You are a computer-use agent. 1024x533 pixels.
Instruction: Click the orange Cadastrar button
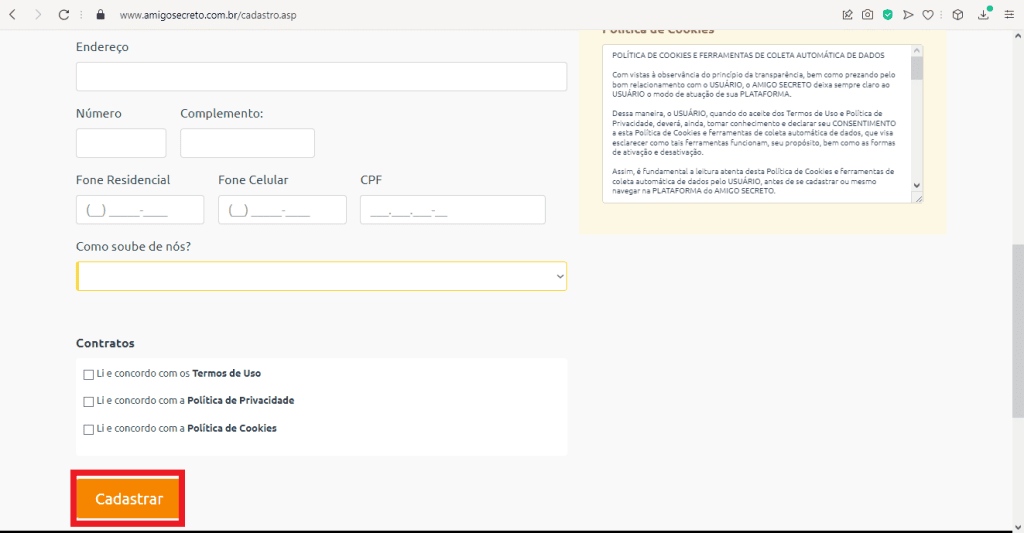click(x=128, y=498)
